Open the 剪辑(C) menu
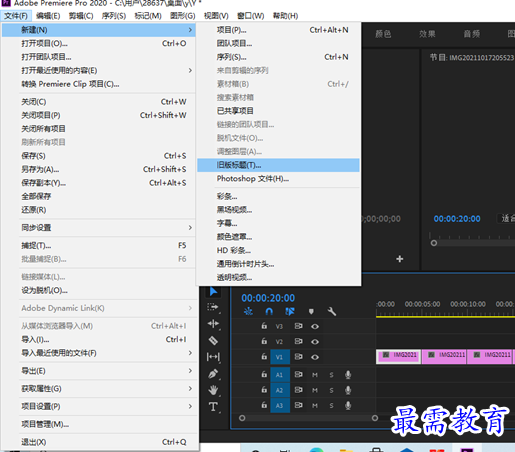 (x=81, y=16)
